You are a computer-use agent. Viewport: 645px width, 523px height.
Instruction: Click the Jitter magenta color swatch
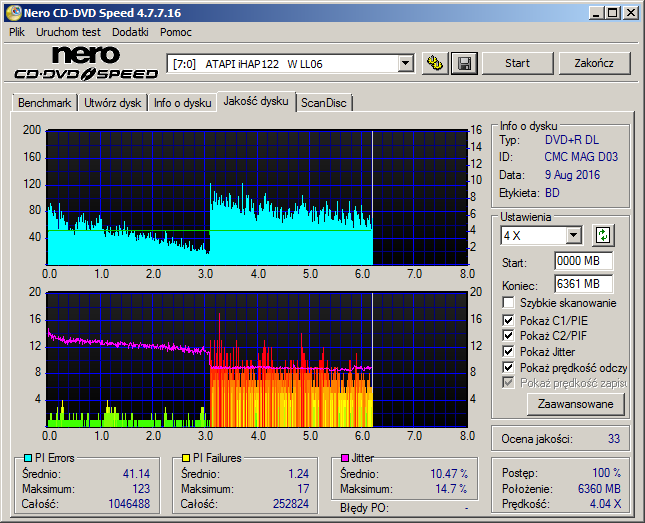(x=345, y=458)
